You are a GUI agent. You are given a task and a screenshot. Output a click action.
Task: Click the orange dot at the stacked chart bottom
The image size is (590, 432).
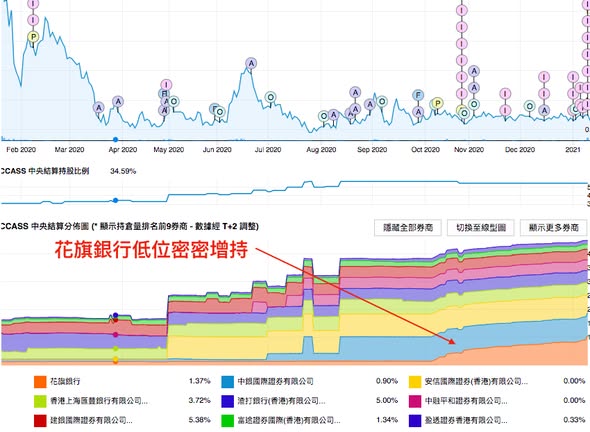(x=116, y=361)
